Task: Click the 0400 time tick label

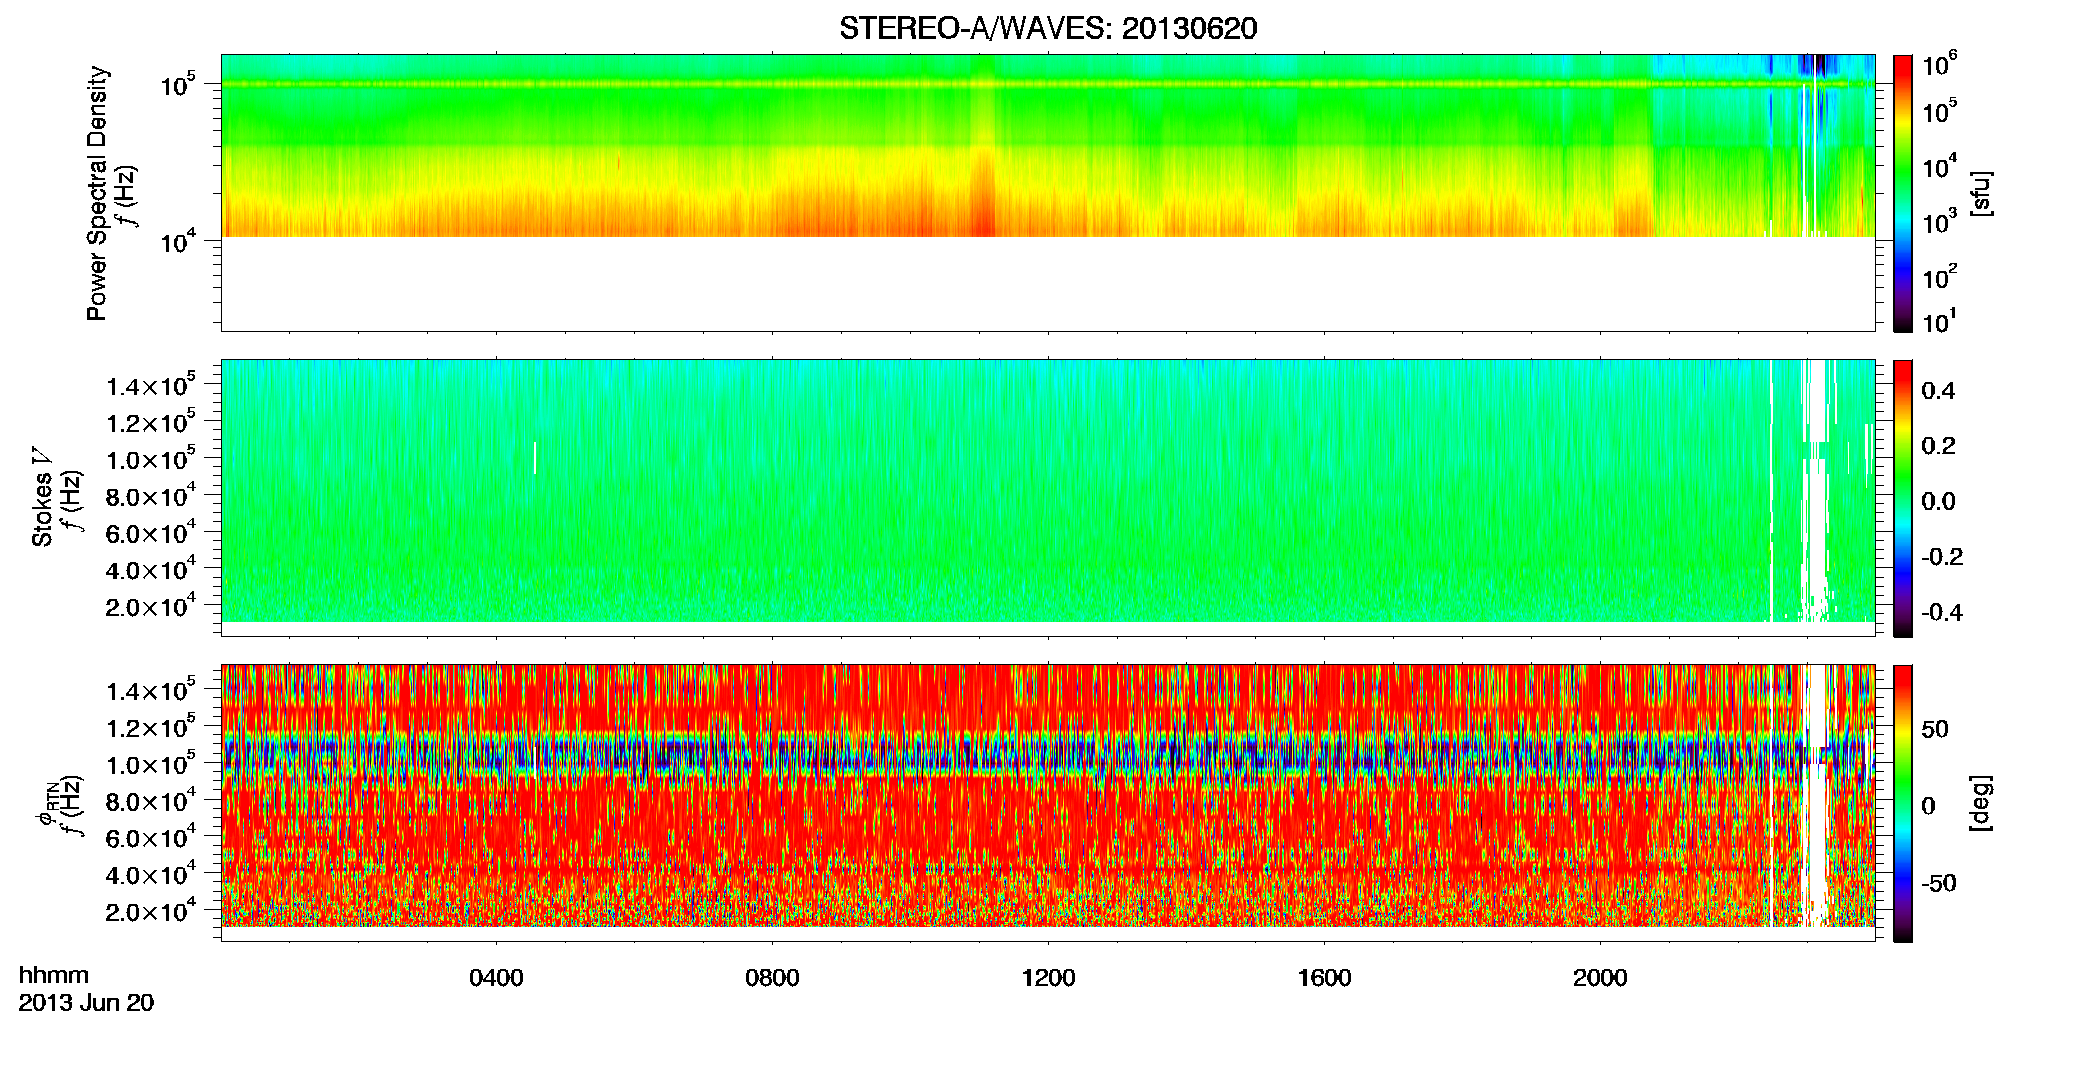Action: tap(497, 978)
